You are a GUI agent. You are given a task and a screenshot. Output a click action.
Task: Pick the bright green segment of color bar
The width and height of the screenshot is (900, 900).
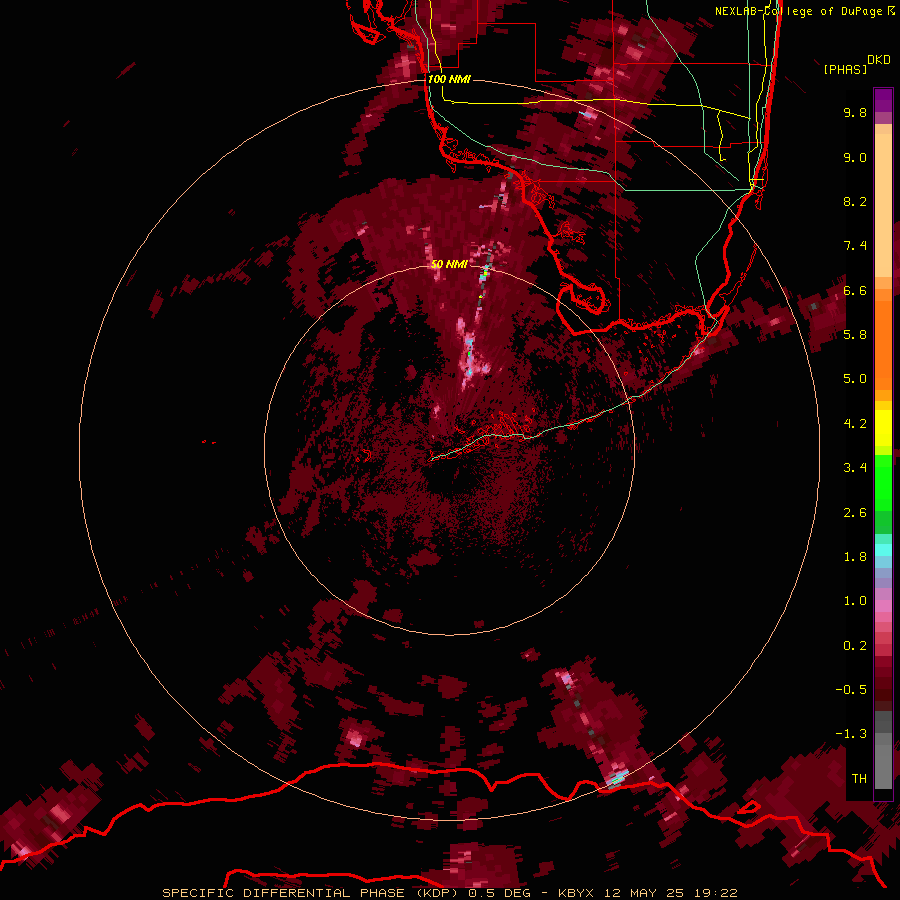pyautogui.click(x=883, y=482)
